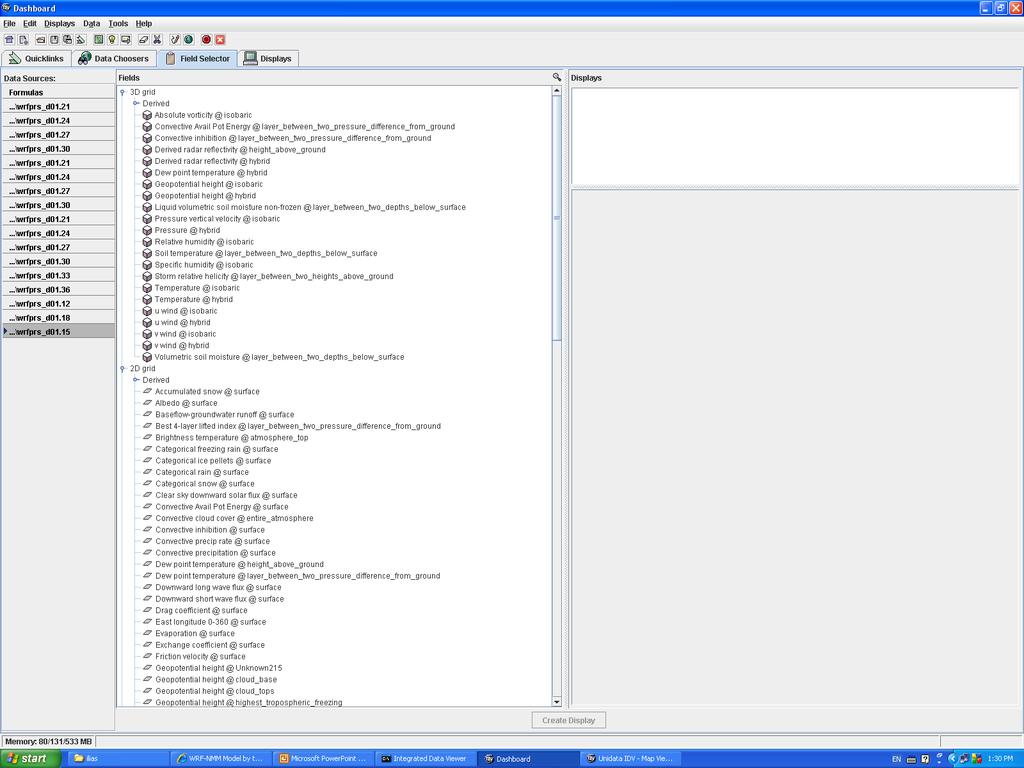1024x768 pixels.
Task: Click the new document toolbar icon
Action: tap(23, 40)
